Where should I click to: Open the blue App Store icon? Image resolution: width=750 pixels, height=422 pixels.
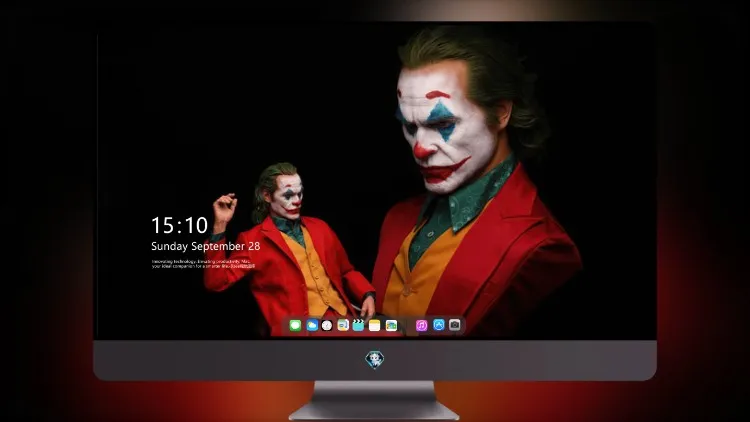[x=439, y=325]
